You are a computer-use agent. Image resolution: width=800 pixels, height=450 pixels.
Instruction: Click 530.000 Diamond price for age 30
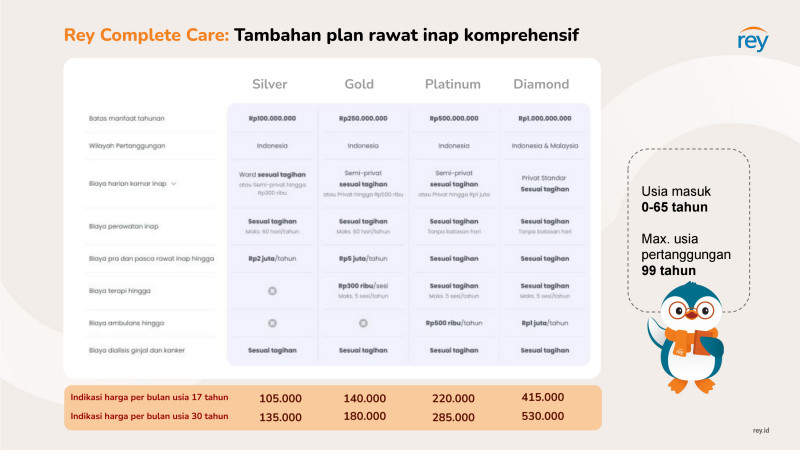(x=543, y=416)
